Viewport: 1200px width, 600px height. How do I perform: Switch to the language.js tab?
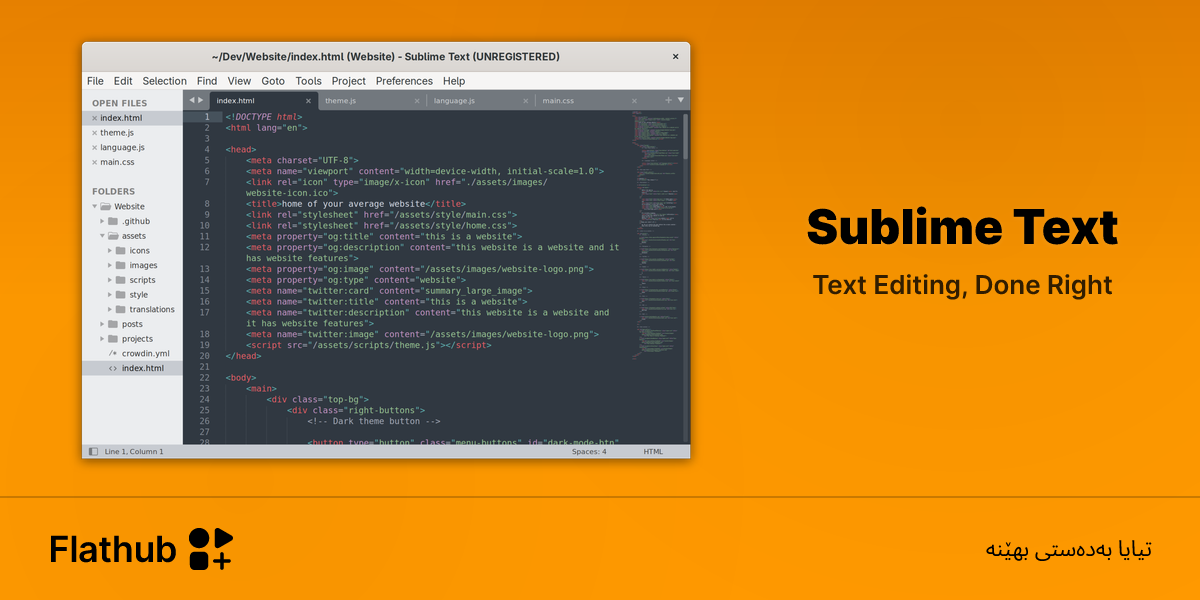click(480, 101)
